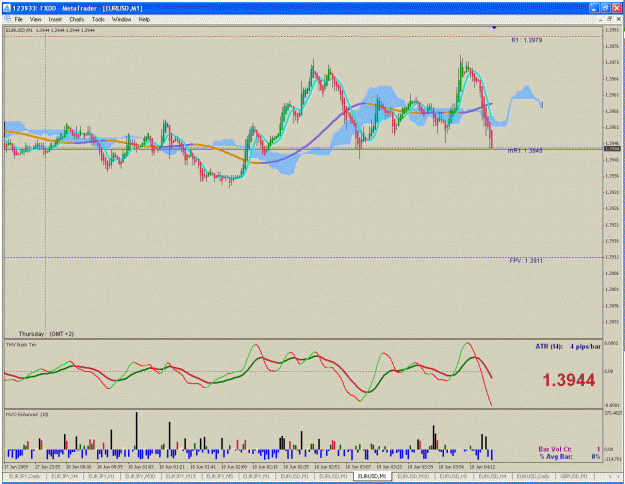Switch to the EURJPY,M5 chart tab
This screenshot has height=484, width=625.
click(219, 476)
